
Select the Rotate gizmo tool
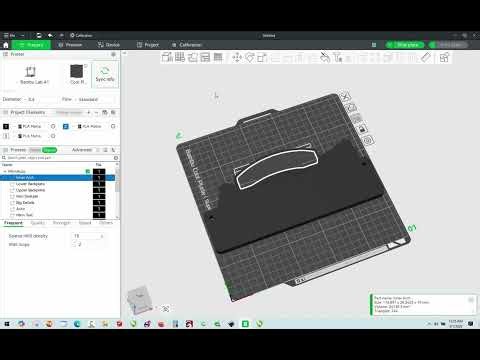pyautogui.click(x=250, y=57)
